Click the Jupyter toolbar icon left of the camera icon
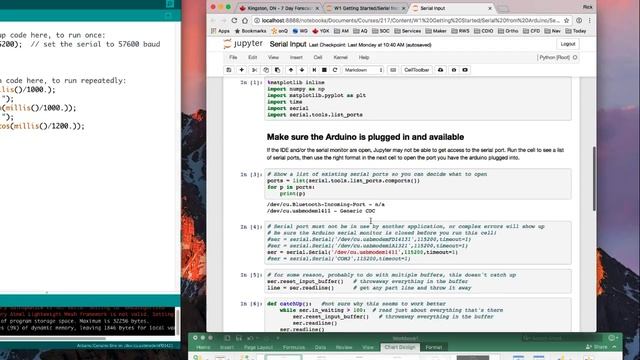This screenshot has width=640, height=360. click(453, 70)
